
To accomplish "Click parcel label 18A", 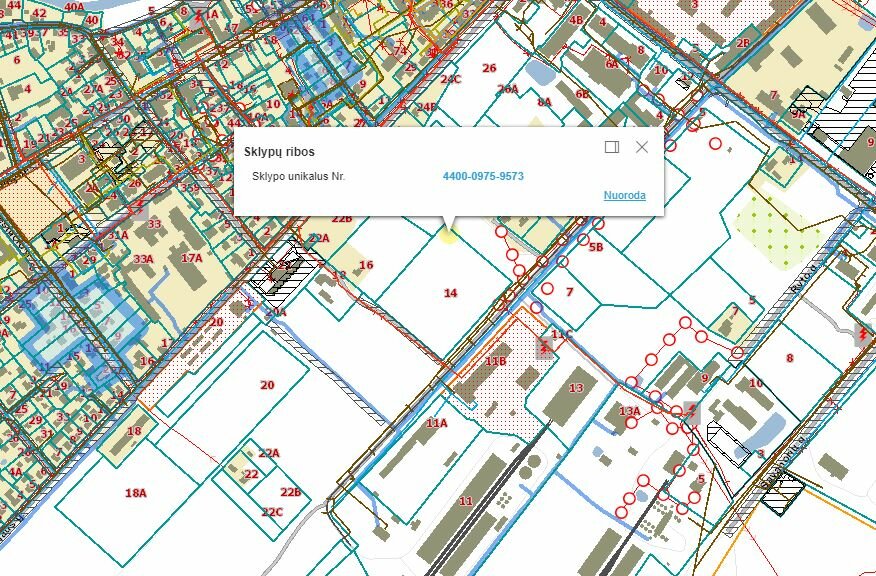I will point(136,493).
